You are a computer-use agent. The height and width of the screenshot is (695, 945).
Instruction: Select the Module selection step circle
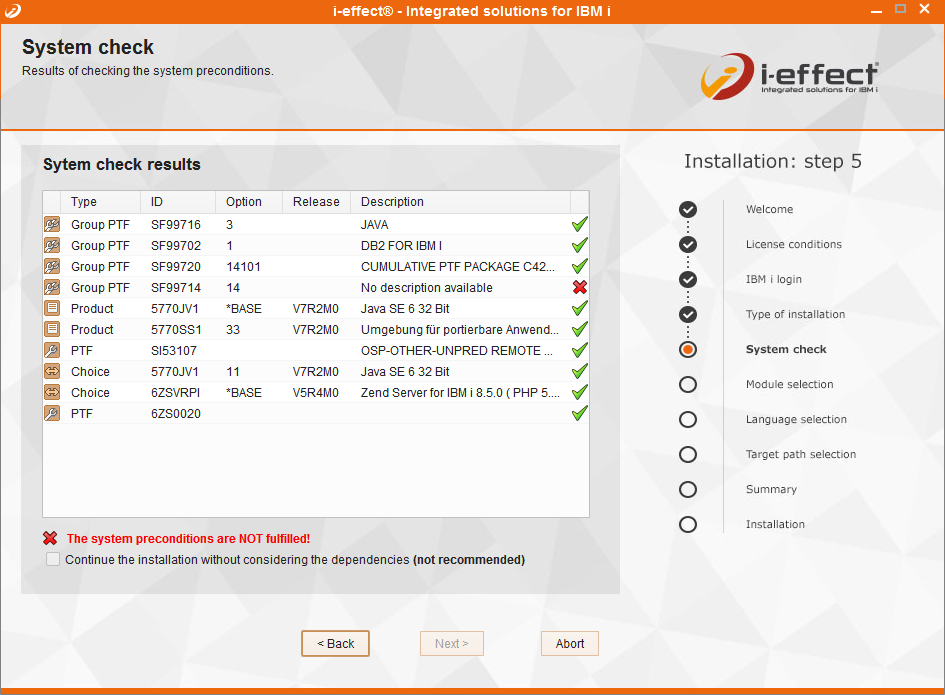(688, 385)
